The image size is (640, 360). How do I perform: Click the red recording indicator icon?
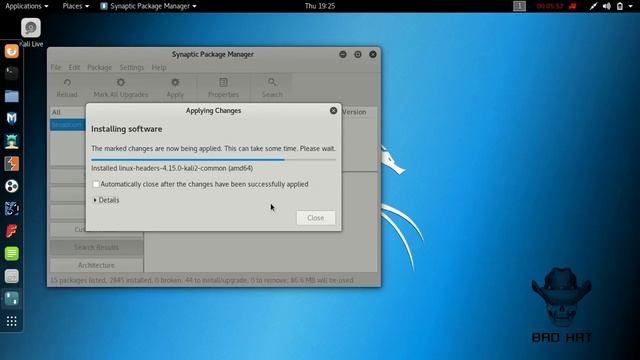point(573,6)
